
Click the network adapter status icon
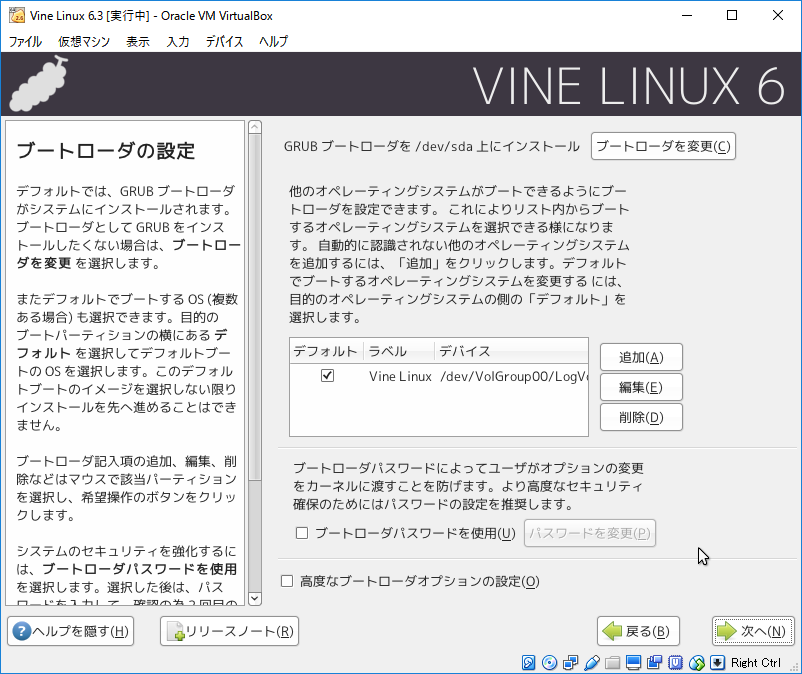(x=570, y=663)
